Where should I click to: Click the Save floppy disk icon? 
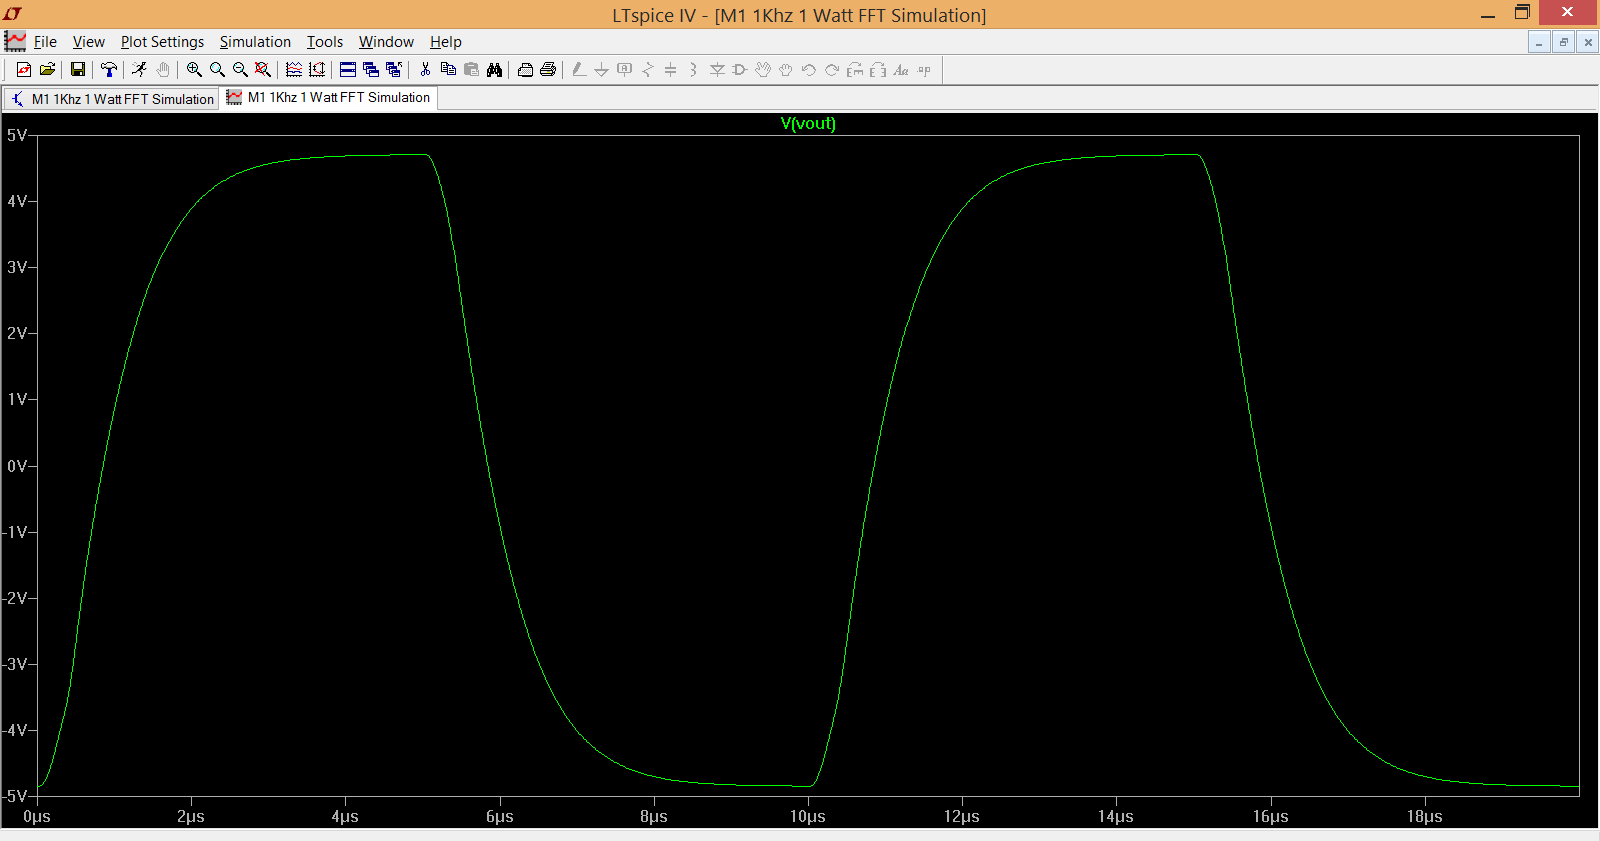77,70
